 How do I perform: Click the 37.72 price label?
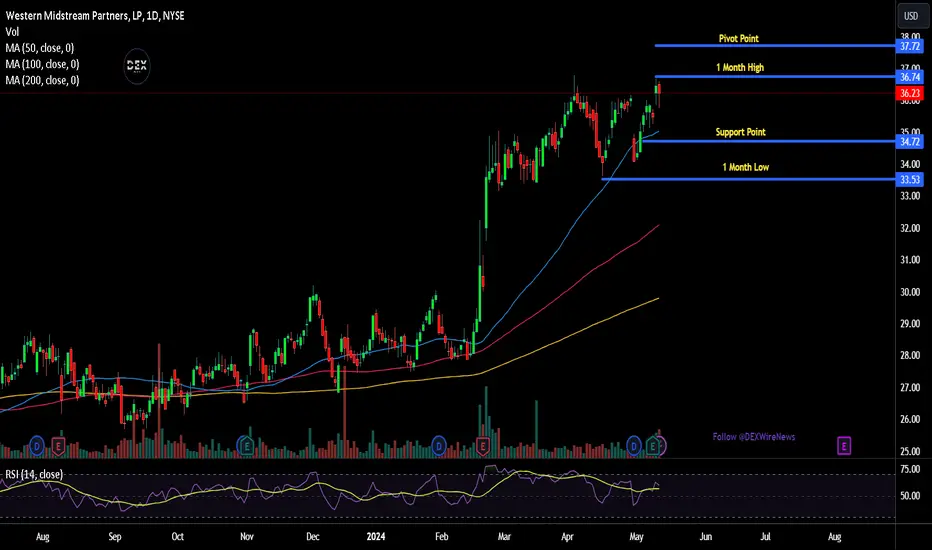click(x=909, y=46)
